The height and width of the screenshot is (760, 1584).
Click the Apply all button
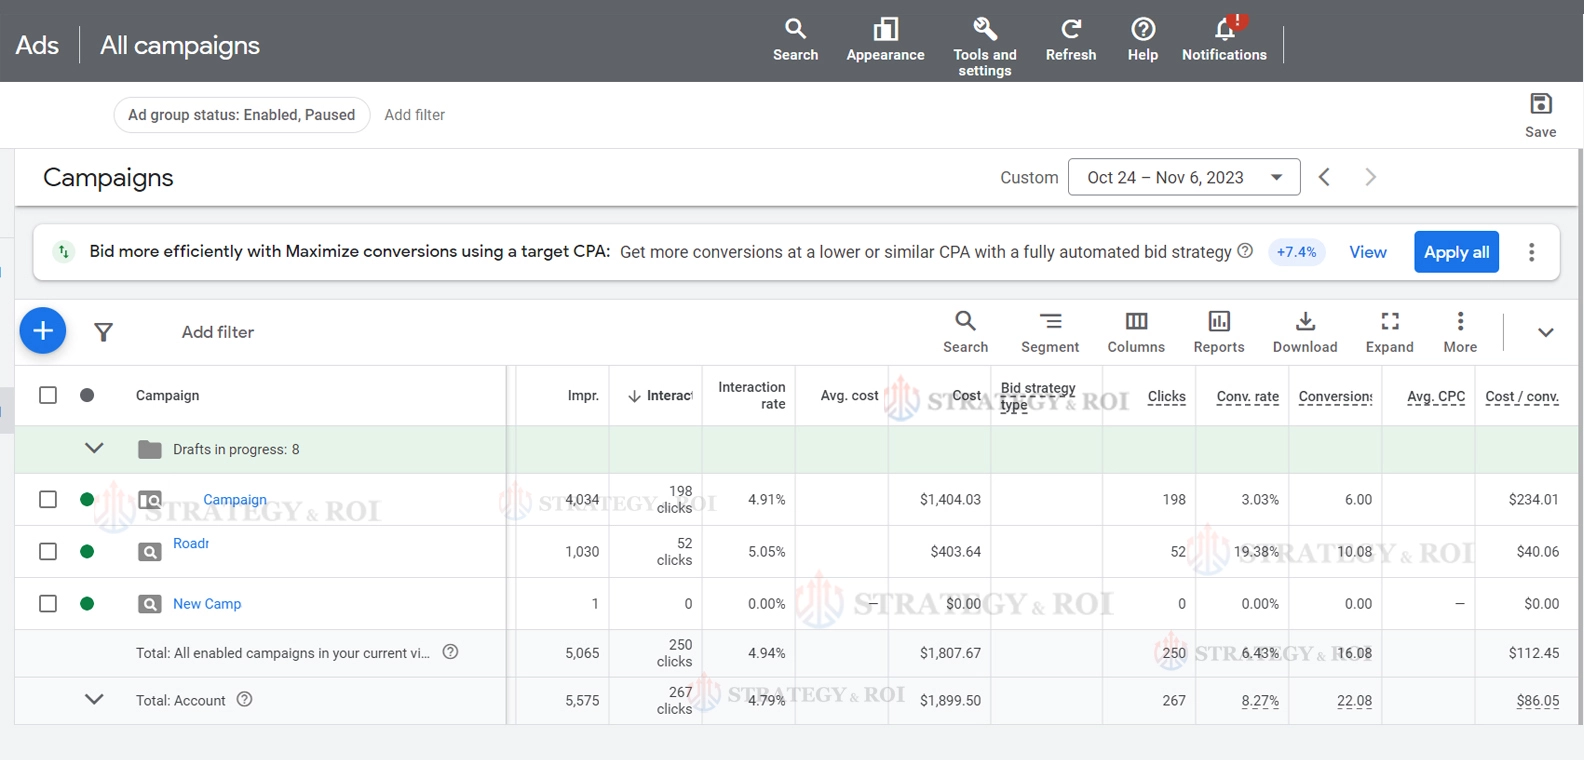coord(1456,252)
